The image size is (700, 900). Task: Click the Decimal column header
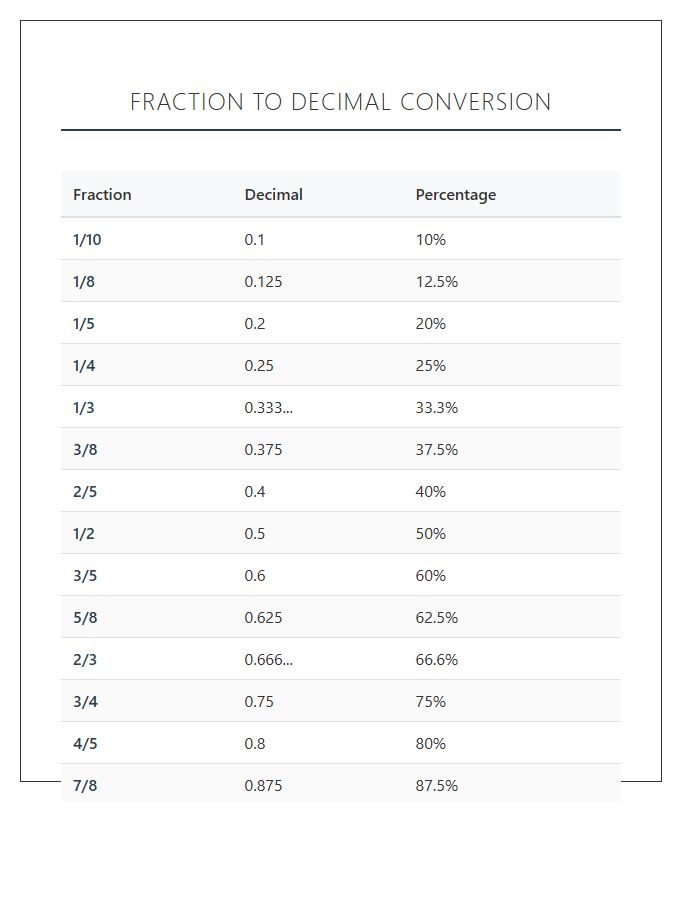(x=273, y=195)
